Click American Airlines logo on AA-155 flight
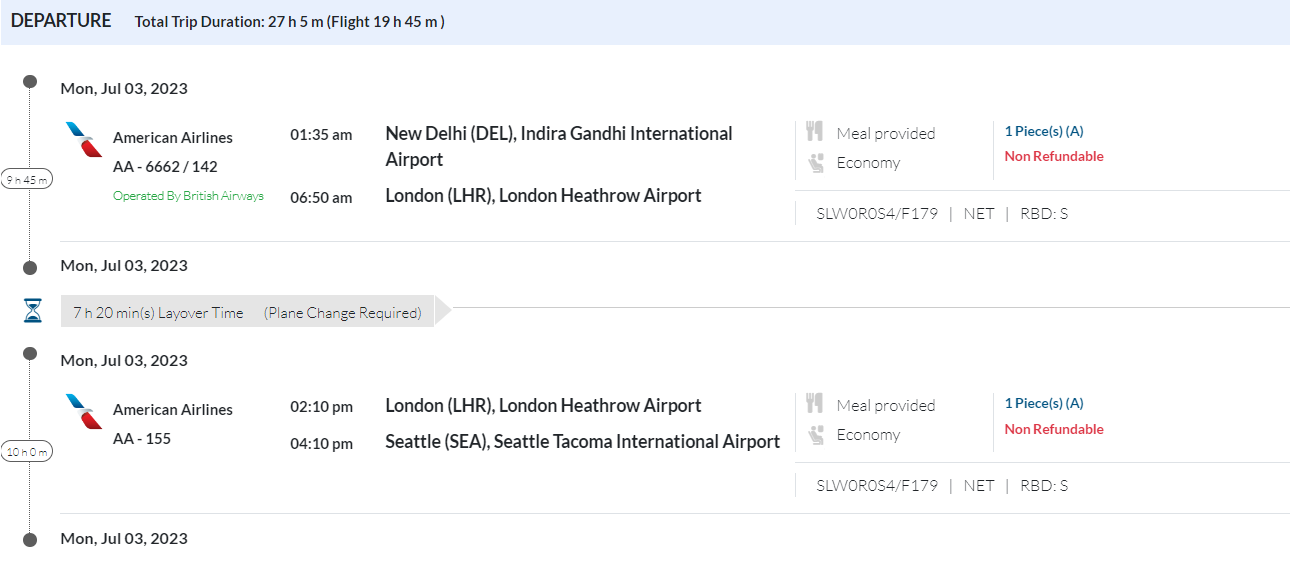 (84, 411)
